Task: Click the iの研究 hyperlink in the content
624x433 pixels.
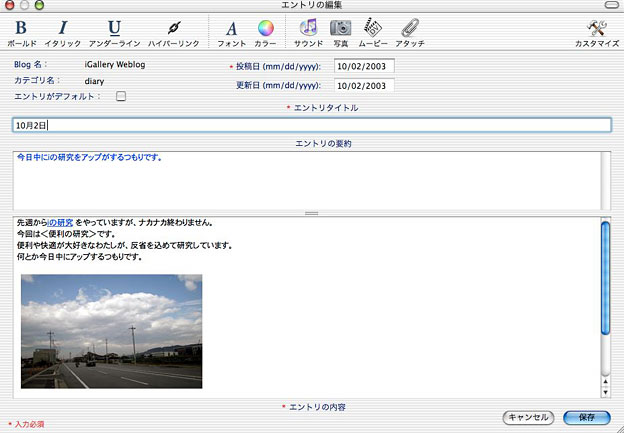Action: coord(60,222)
